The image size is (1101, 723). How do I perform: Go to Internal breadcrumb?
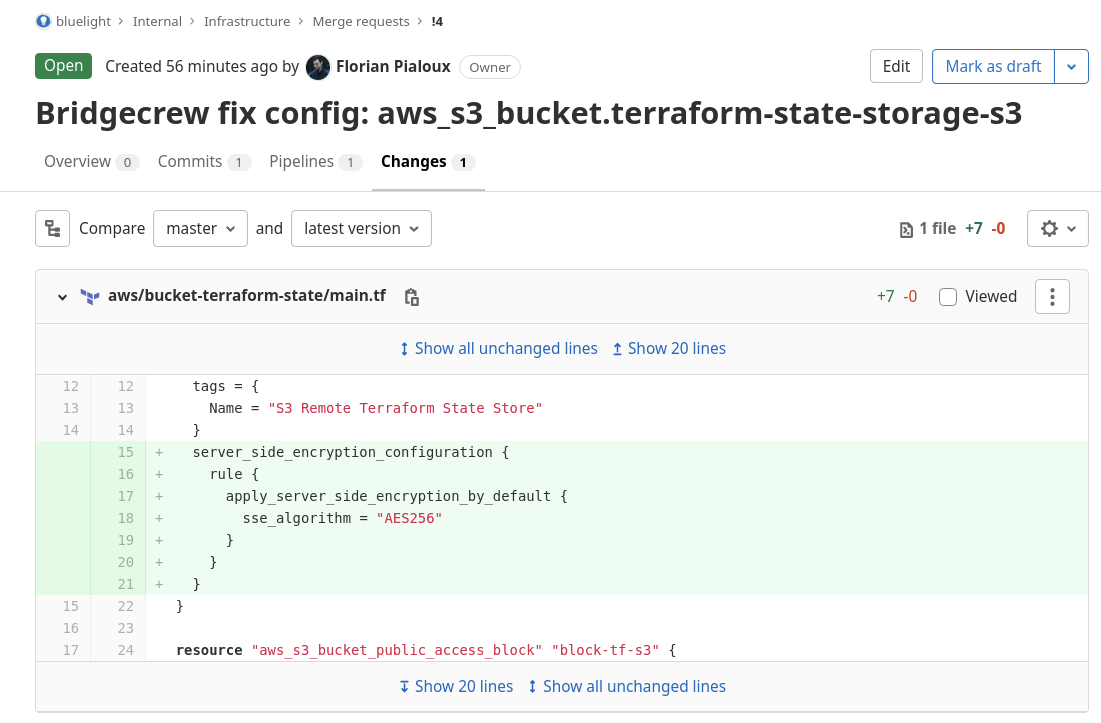(x=157, y=22)
